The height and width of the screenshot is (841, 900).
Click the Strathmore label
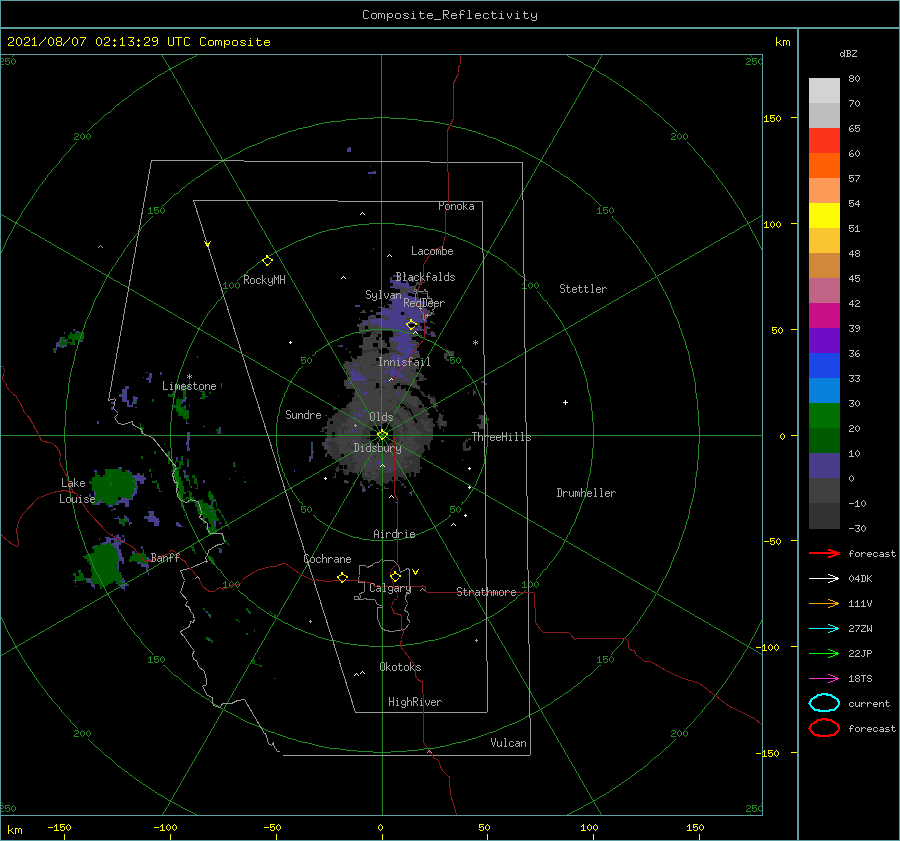point(486,592)
